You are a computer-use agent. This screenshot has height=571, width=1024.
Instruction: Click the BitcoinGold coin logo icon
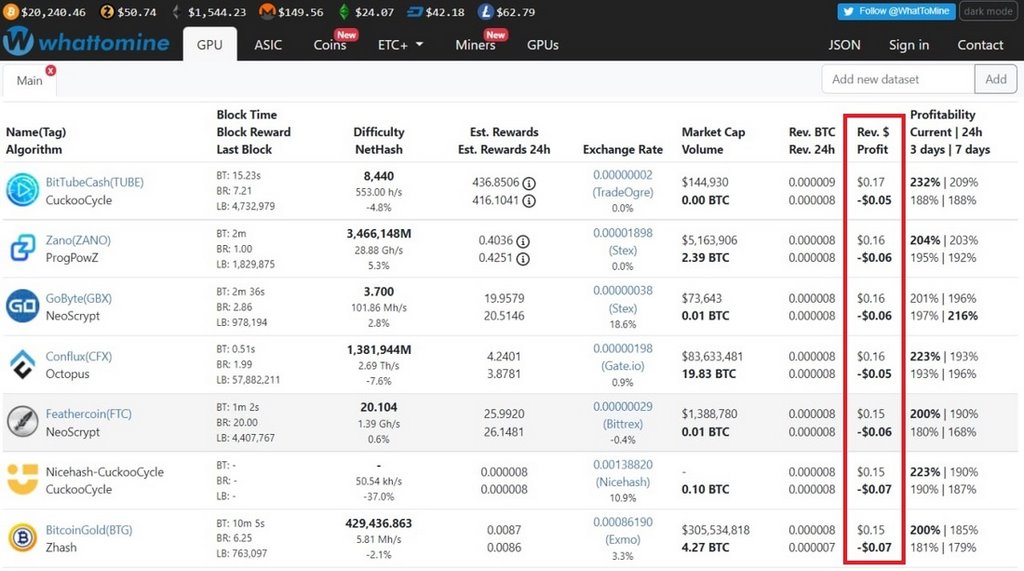pyautogui.click(x=22, y=538)
